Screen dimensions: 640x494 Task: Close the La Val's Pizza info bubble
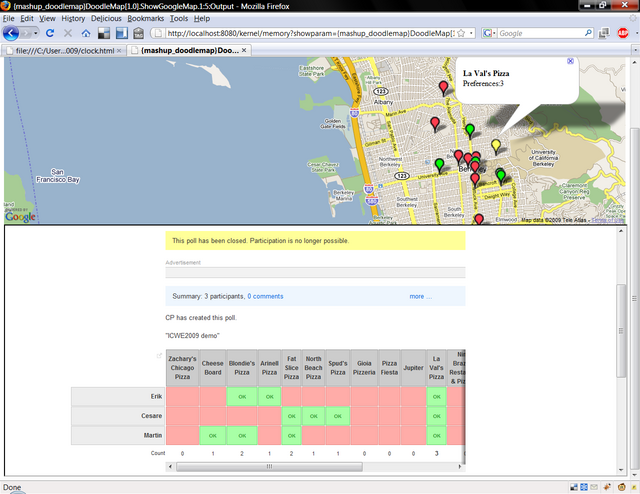point(570,61)
